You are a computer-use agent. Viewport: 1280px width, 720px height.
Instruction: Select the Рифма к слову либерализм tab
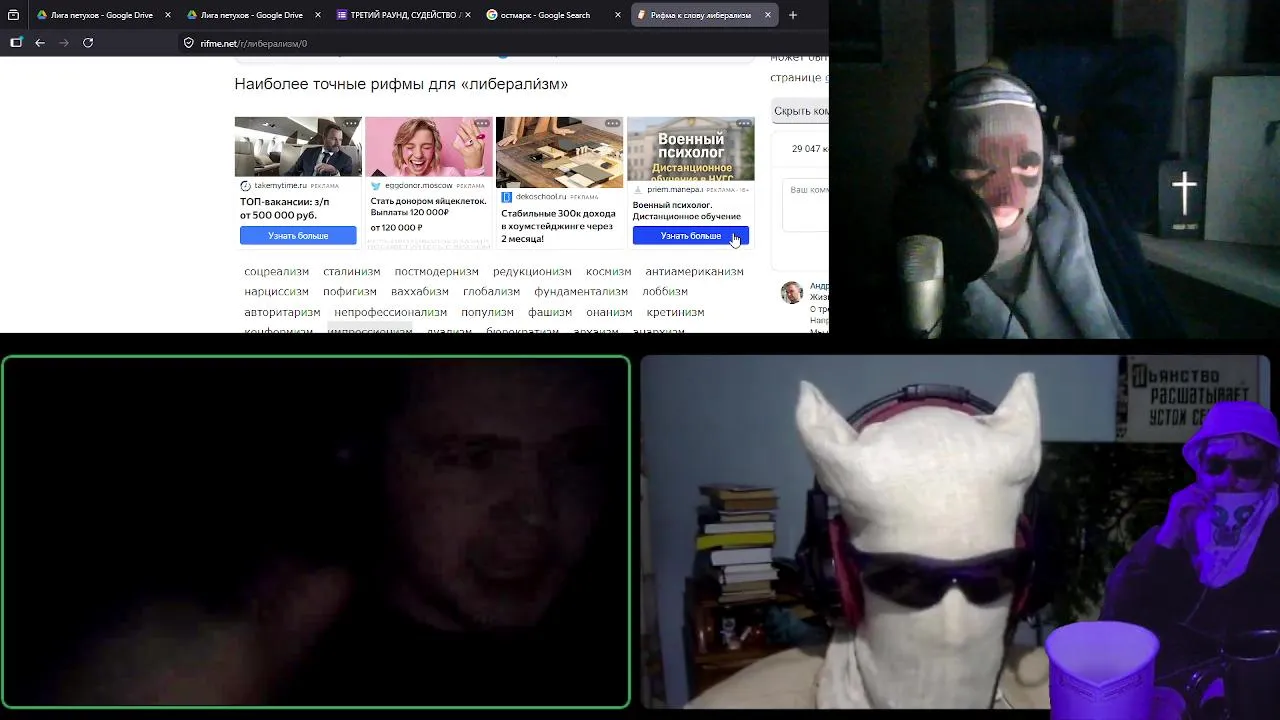coord(703,15)
